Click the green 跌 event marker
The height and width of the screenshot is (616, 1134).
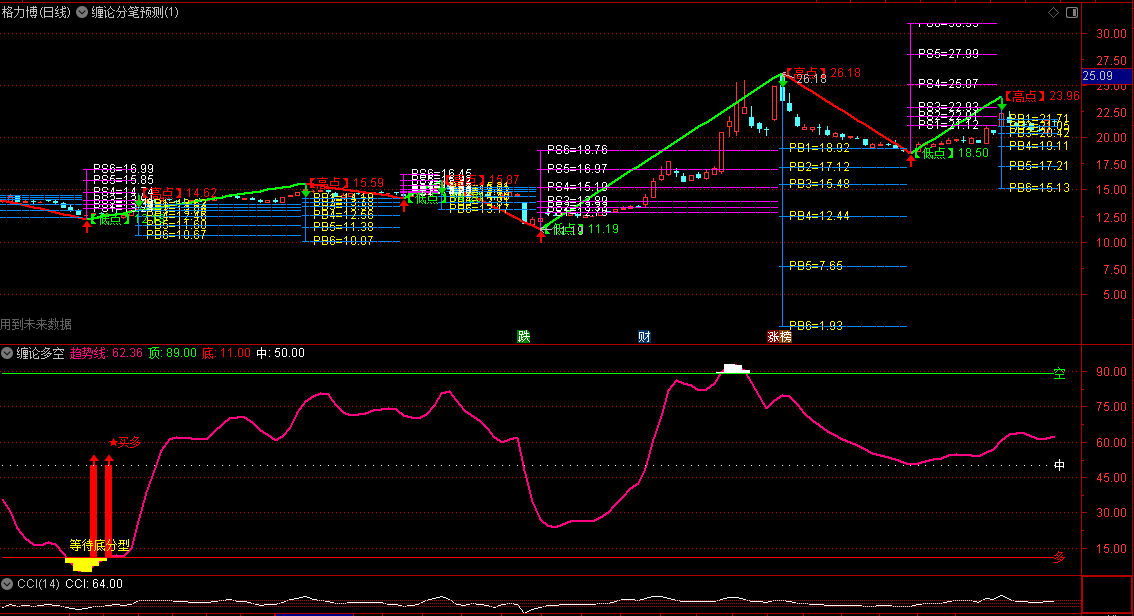point(523,336)
